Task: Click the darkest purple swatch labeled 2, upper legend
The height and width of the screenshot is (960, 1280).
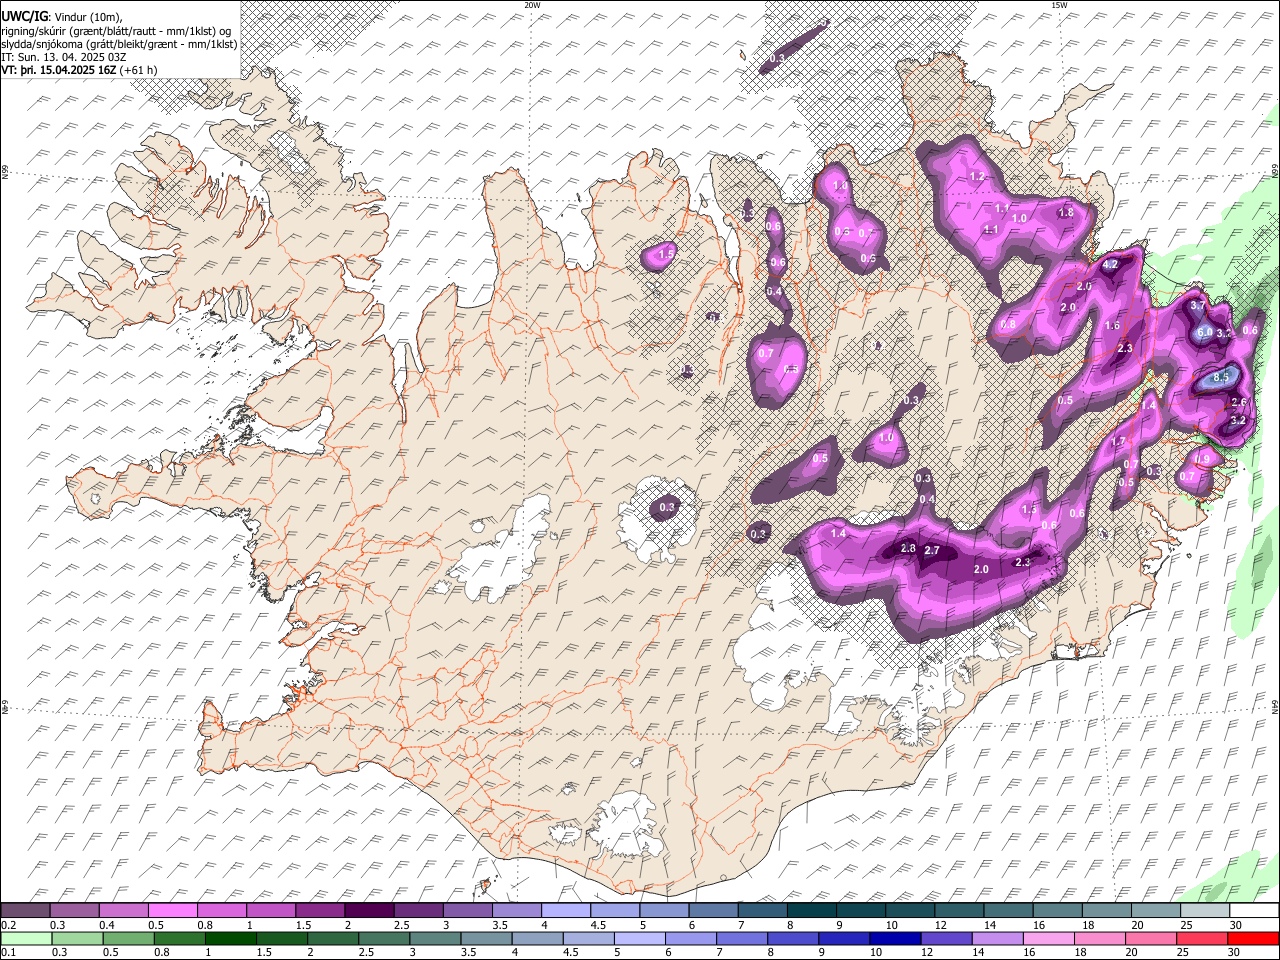Action: pos(369,911)
